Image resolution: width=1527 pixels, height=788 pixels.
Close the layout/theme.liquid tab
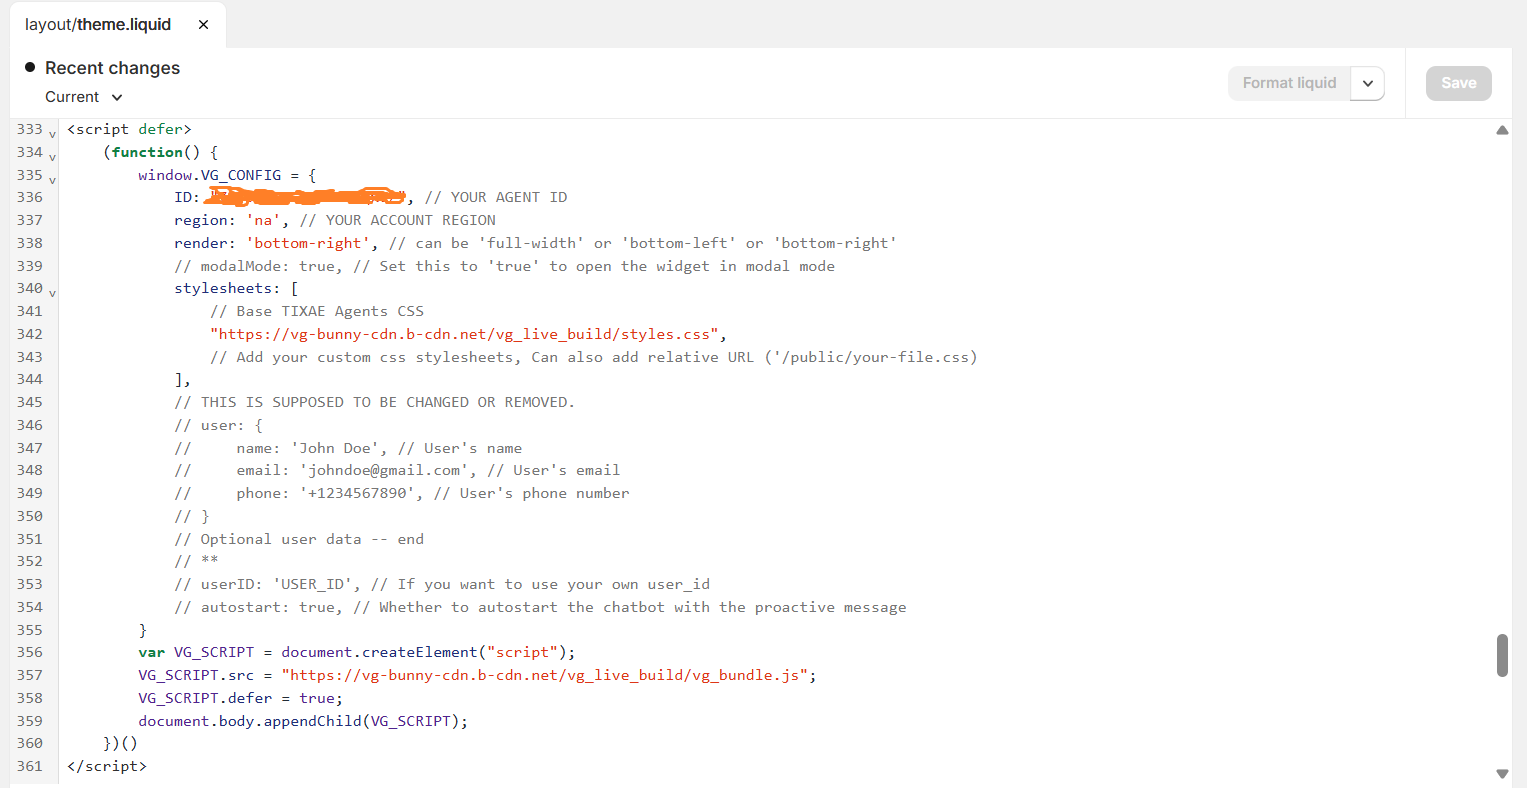point(203,24)
